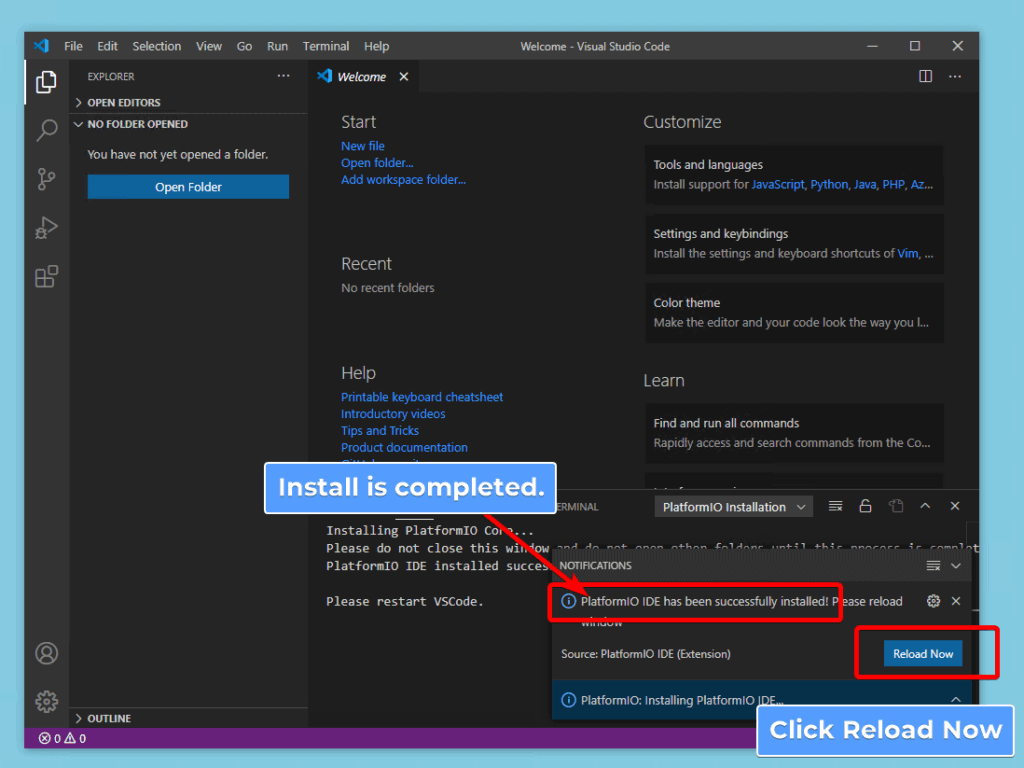Image resolution: width=1024 pixels, height=768 pixels.
Task: Open the Introductory videos link
Action: 393,414
